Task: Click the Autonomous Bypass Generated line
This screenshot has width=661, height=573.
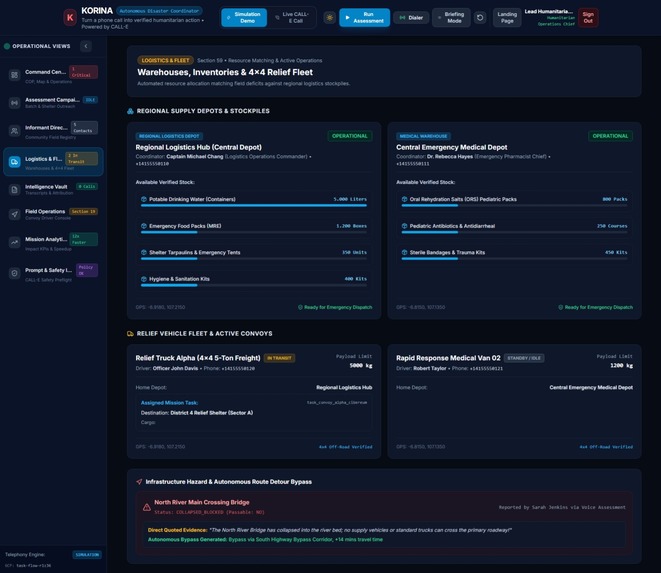Action: [265, 540]
